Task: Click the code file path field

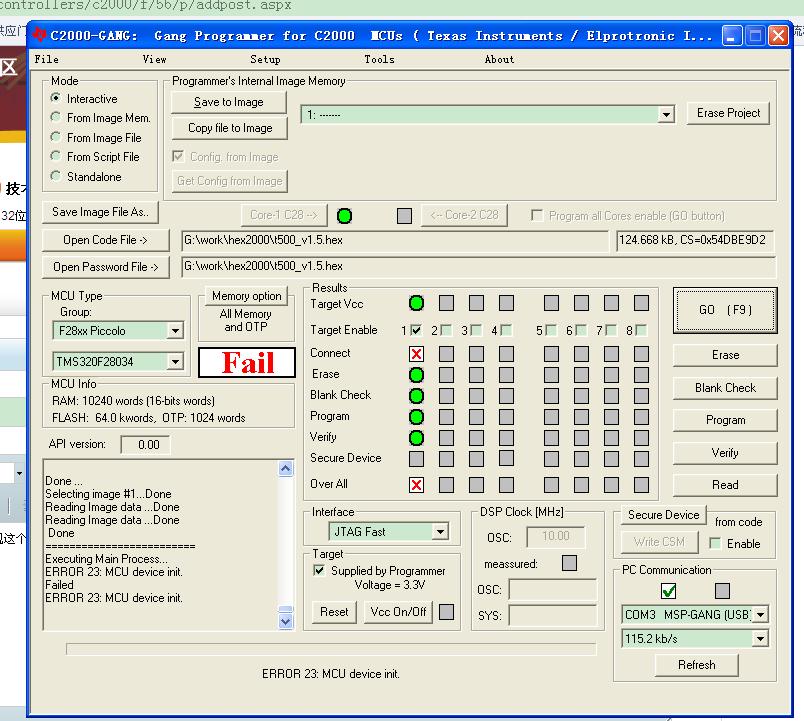Action: point(395,240)
